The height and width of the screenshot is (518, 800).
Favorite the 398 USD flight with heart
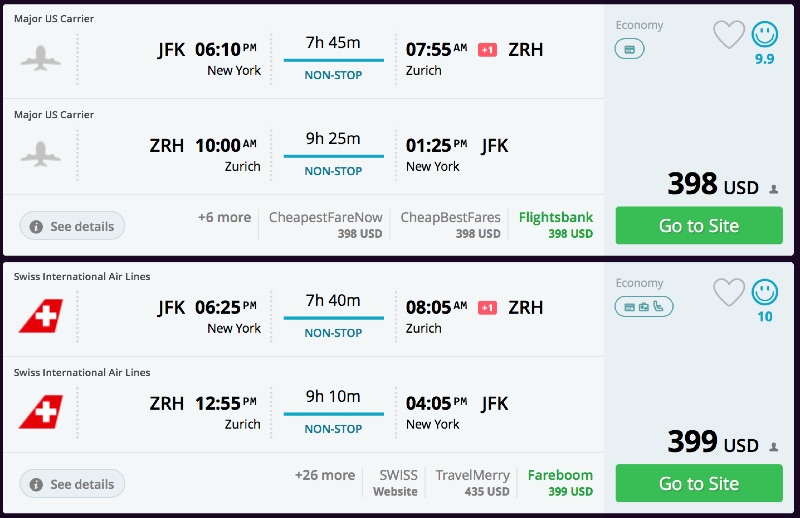[729, 35]
